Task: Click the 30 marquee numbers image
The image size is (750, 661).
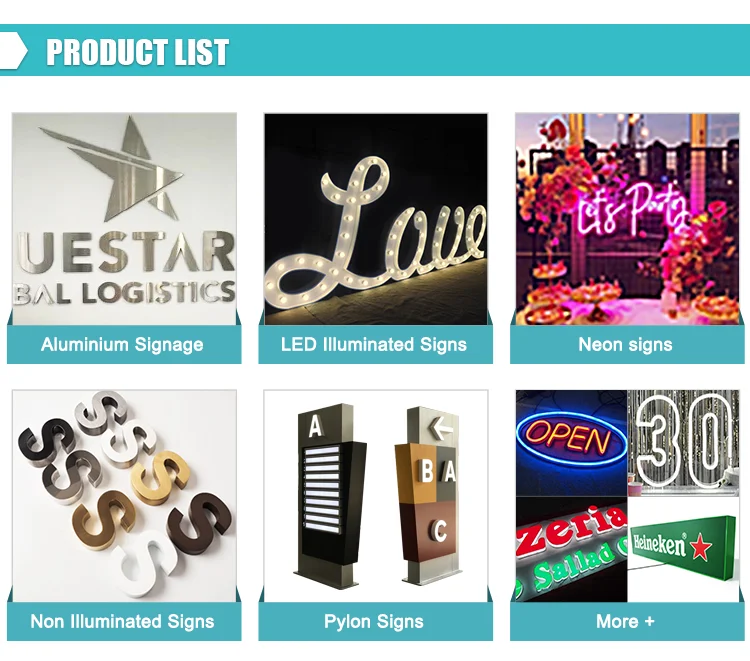Action: point(684,443)
